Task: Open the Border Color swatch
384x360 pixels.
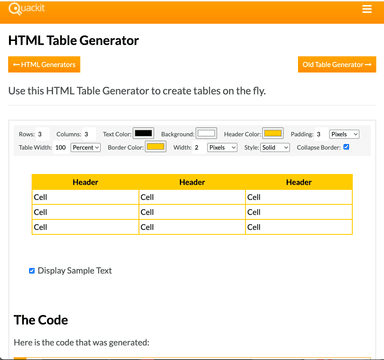Action: tap(156, 147)
